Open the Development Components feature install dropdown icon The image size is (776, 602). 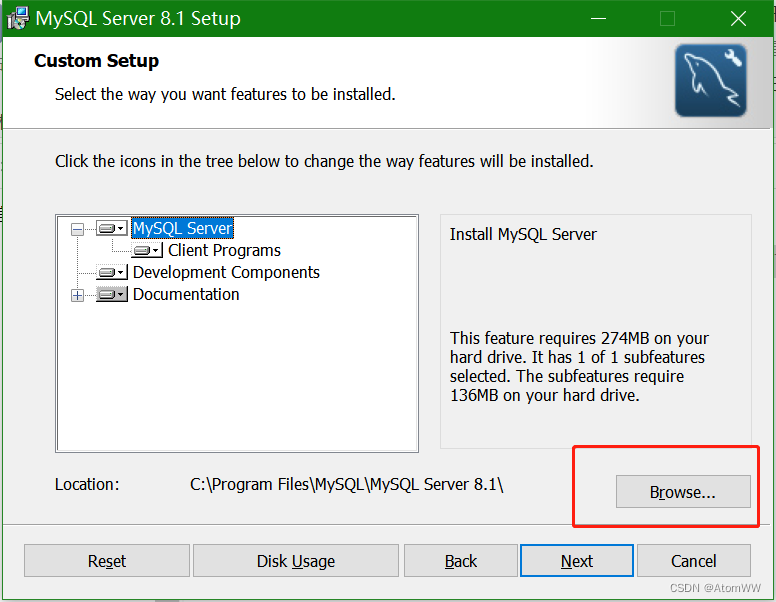(111, 272)
